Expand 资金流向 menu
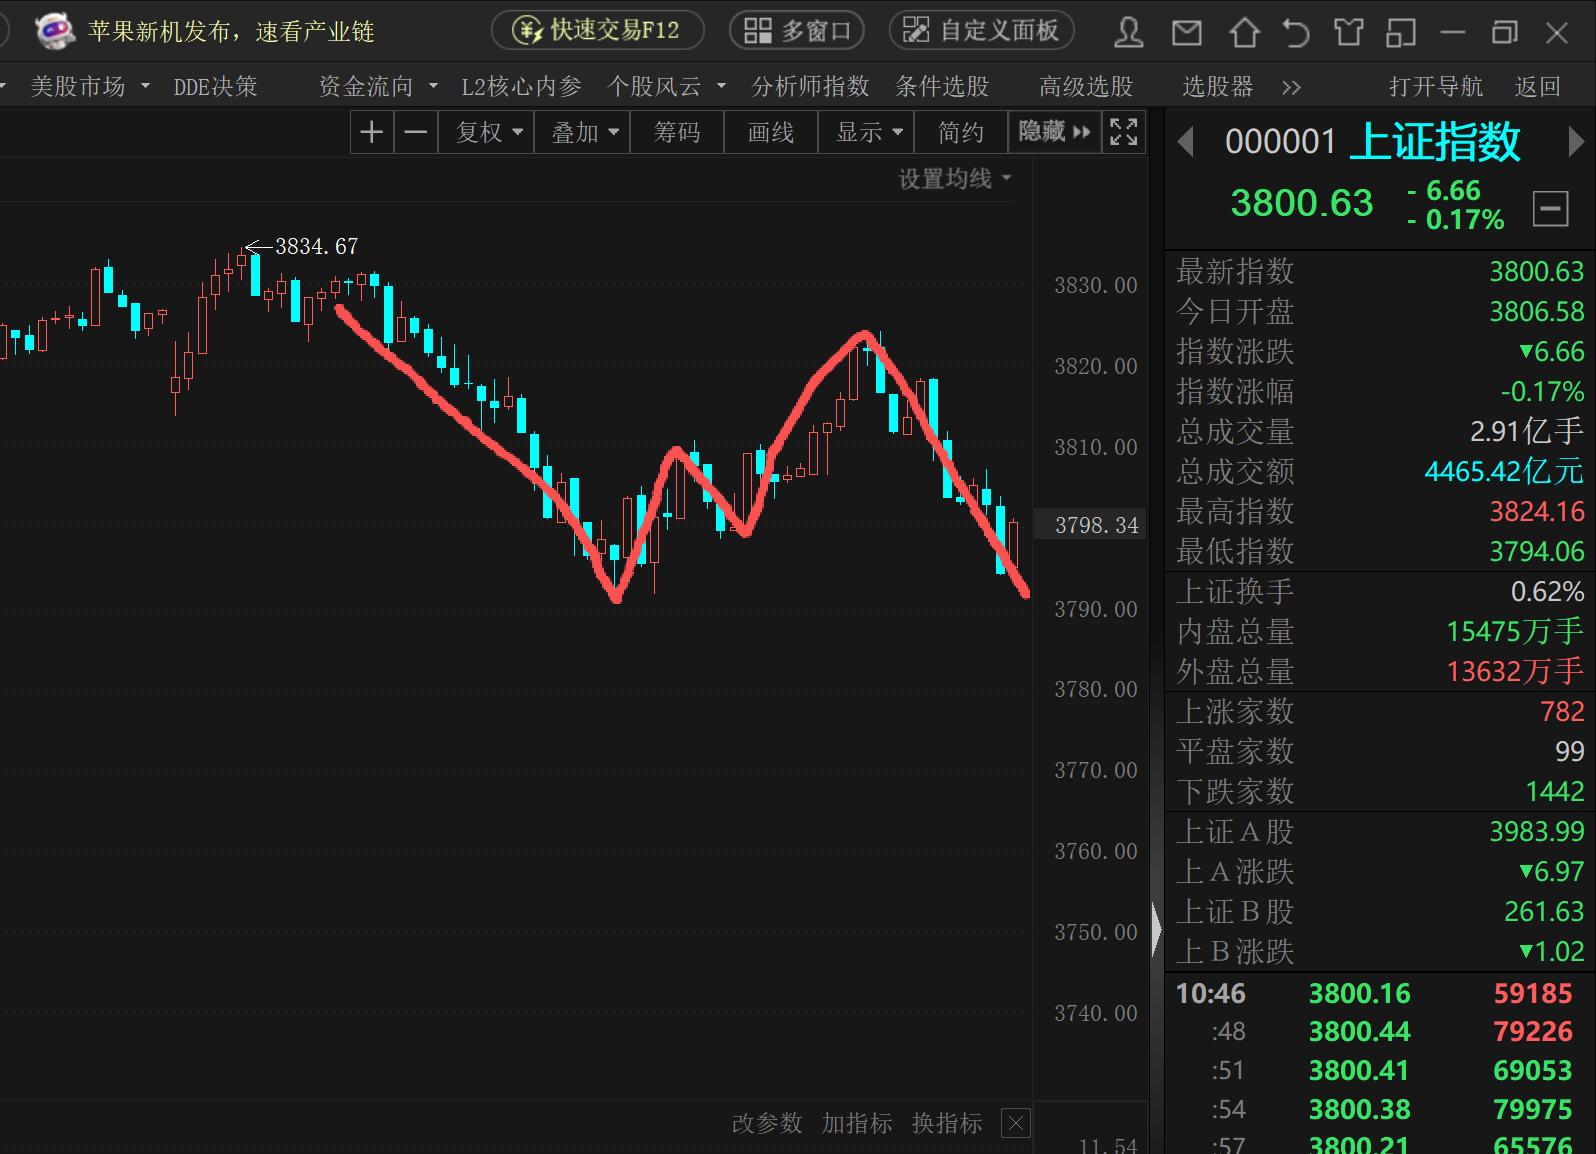Viewport: 1596px width, 1154px height. pyautogui.click(x=378, y=87)
